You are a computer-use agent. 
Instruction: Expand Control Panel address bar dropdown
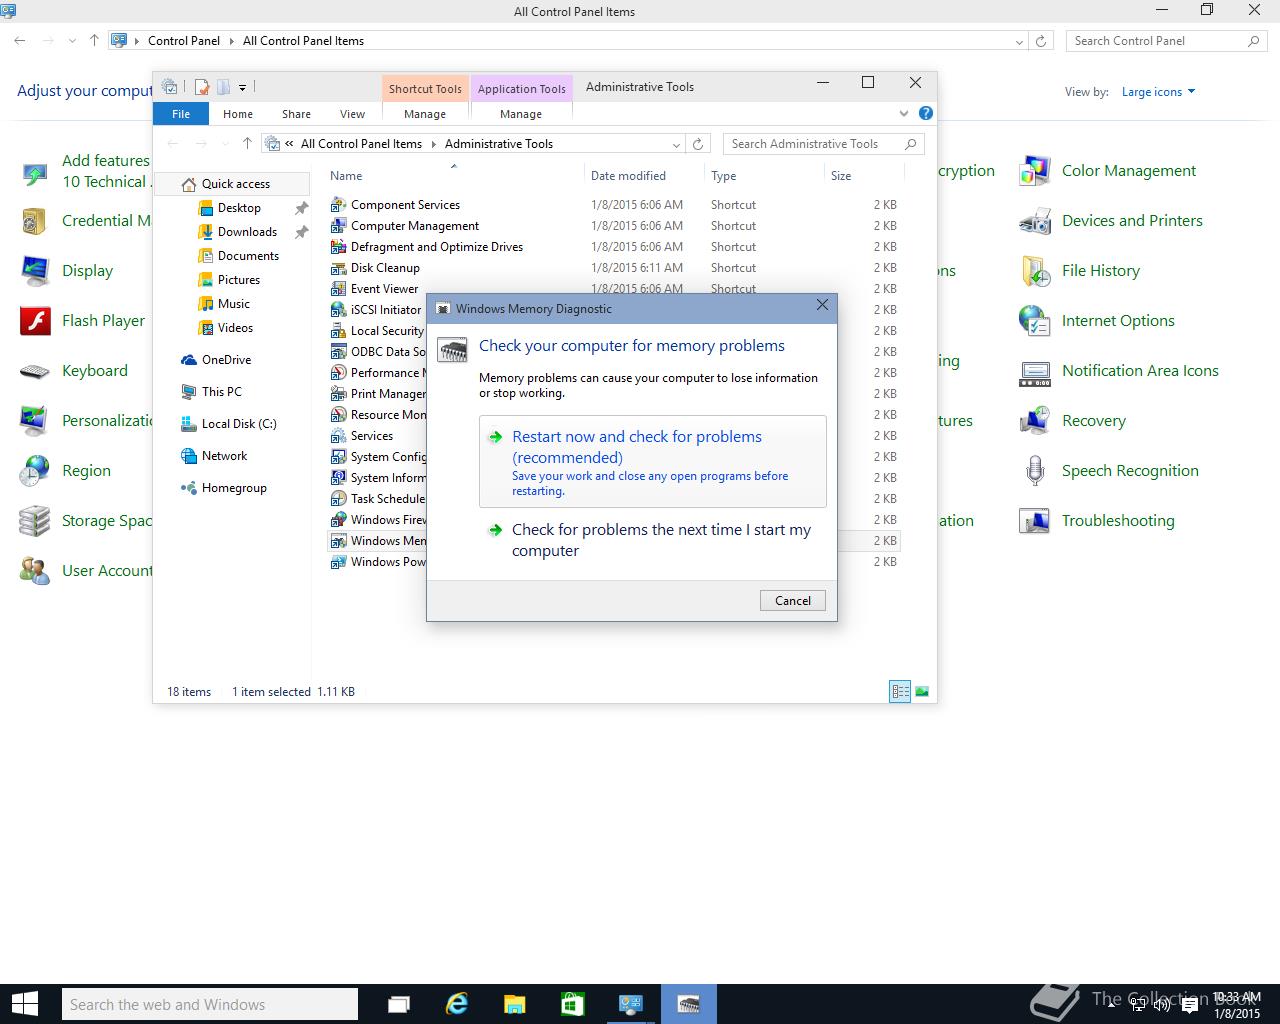pyautogui.click(x=1019, y=41)
